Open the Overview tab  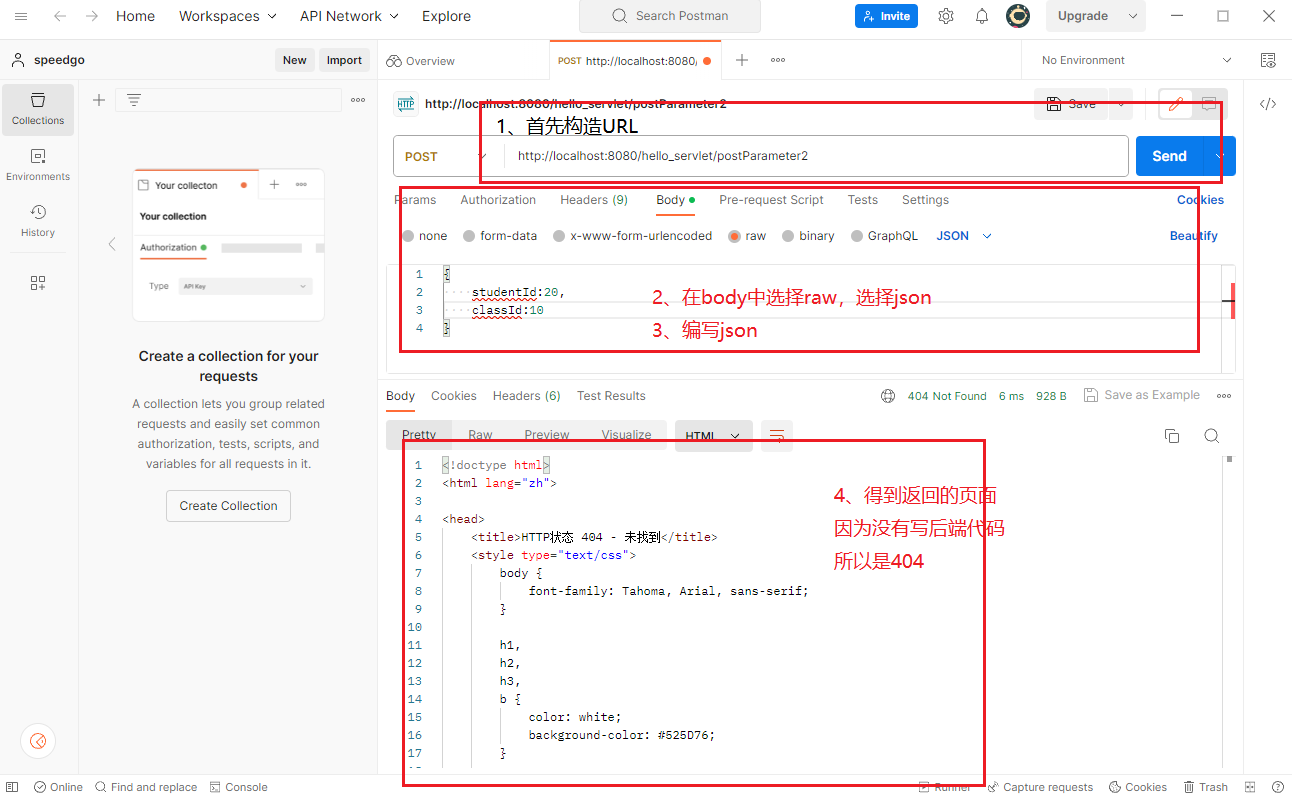(x=421, y=61)
